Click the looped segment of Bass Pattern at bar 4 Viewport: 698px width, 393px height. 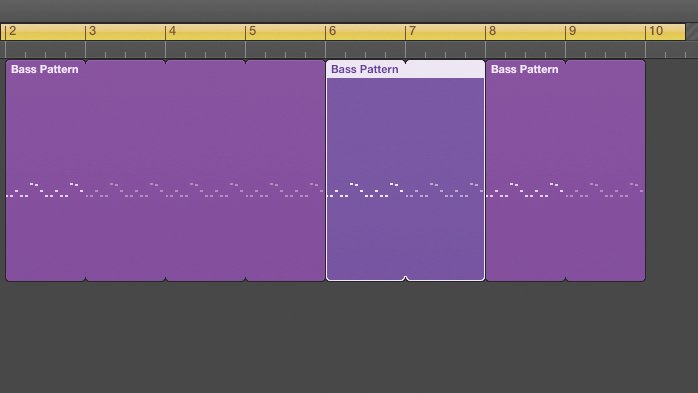[205, 171]
